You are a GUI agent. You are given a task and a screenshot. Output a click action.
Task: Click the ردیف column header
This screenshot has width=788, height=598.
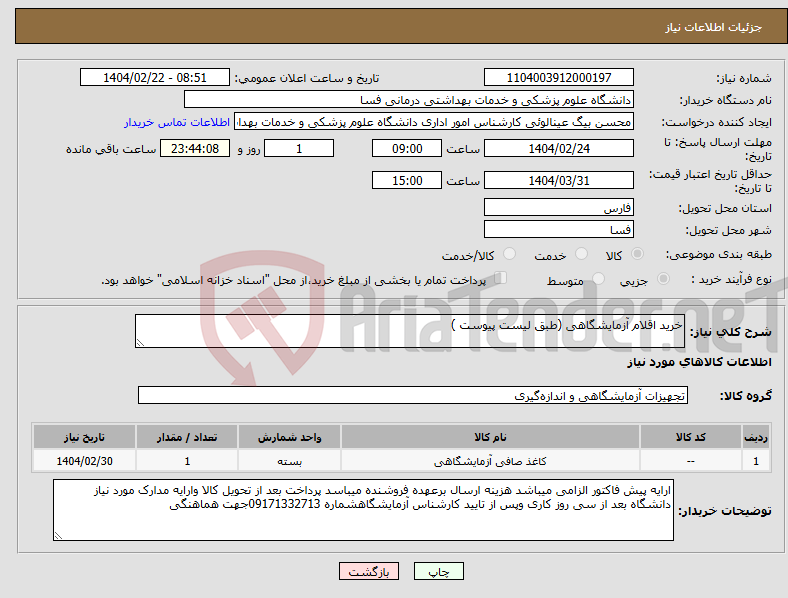(x=756, y=437)
